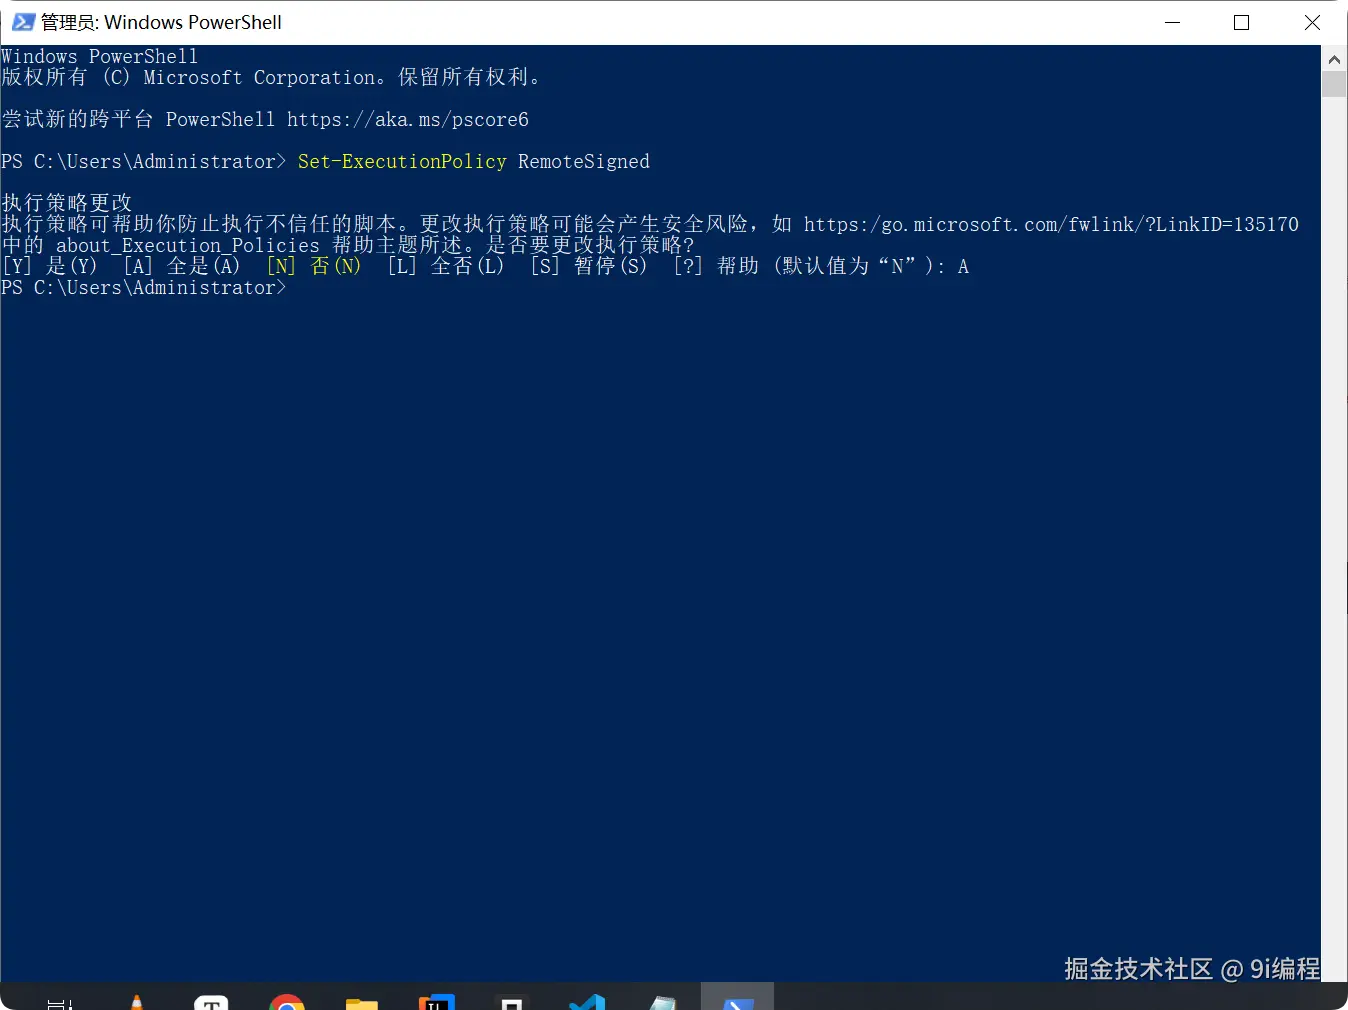
Task: Click the last PS C:\Users\Administrator> prompt
Action: pyautogui.click(x=144, y=288)
